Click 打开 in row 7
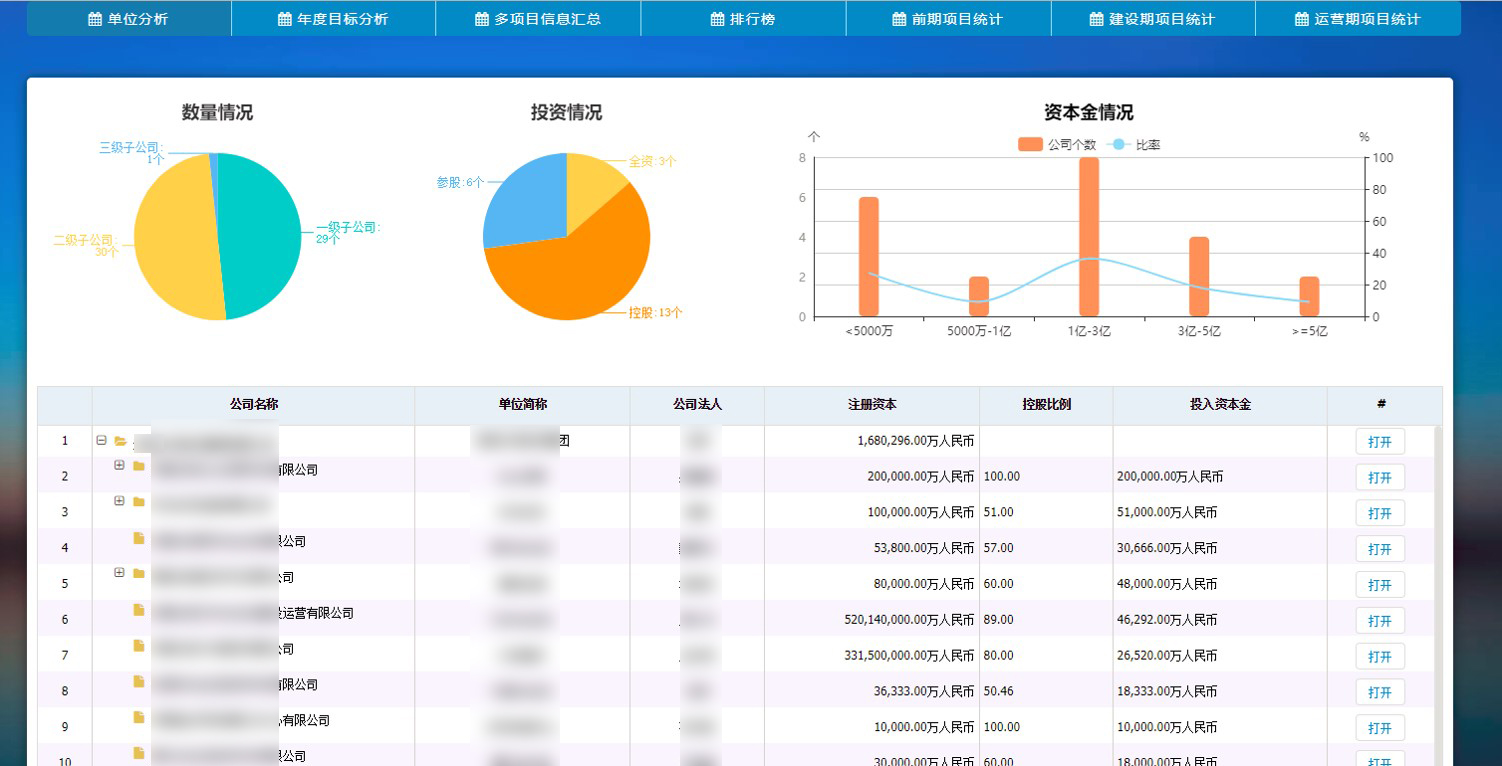 pyautogui.click(x=1380, y=657)
